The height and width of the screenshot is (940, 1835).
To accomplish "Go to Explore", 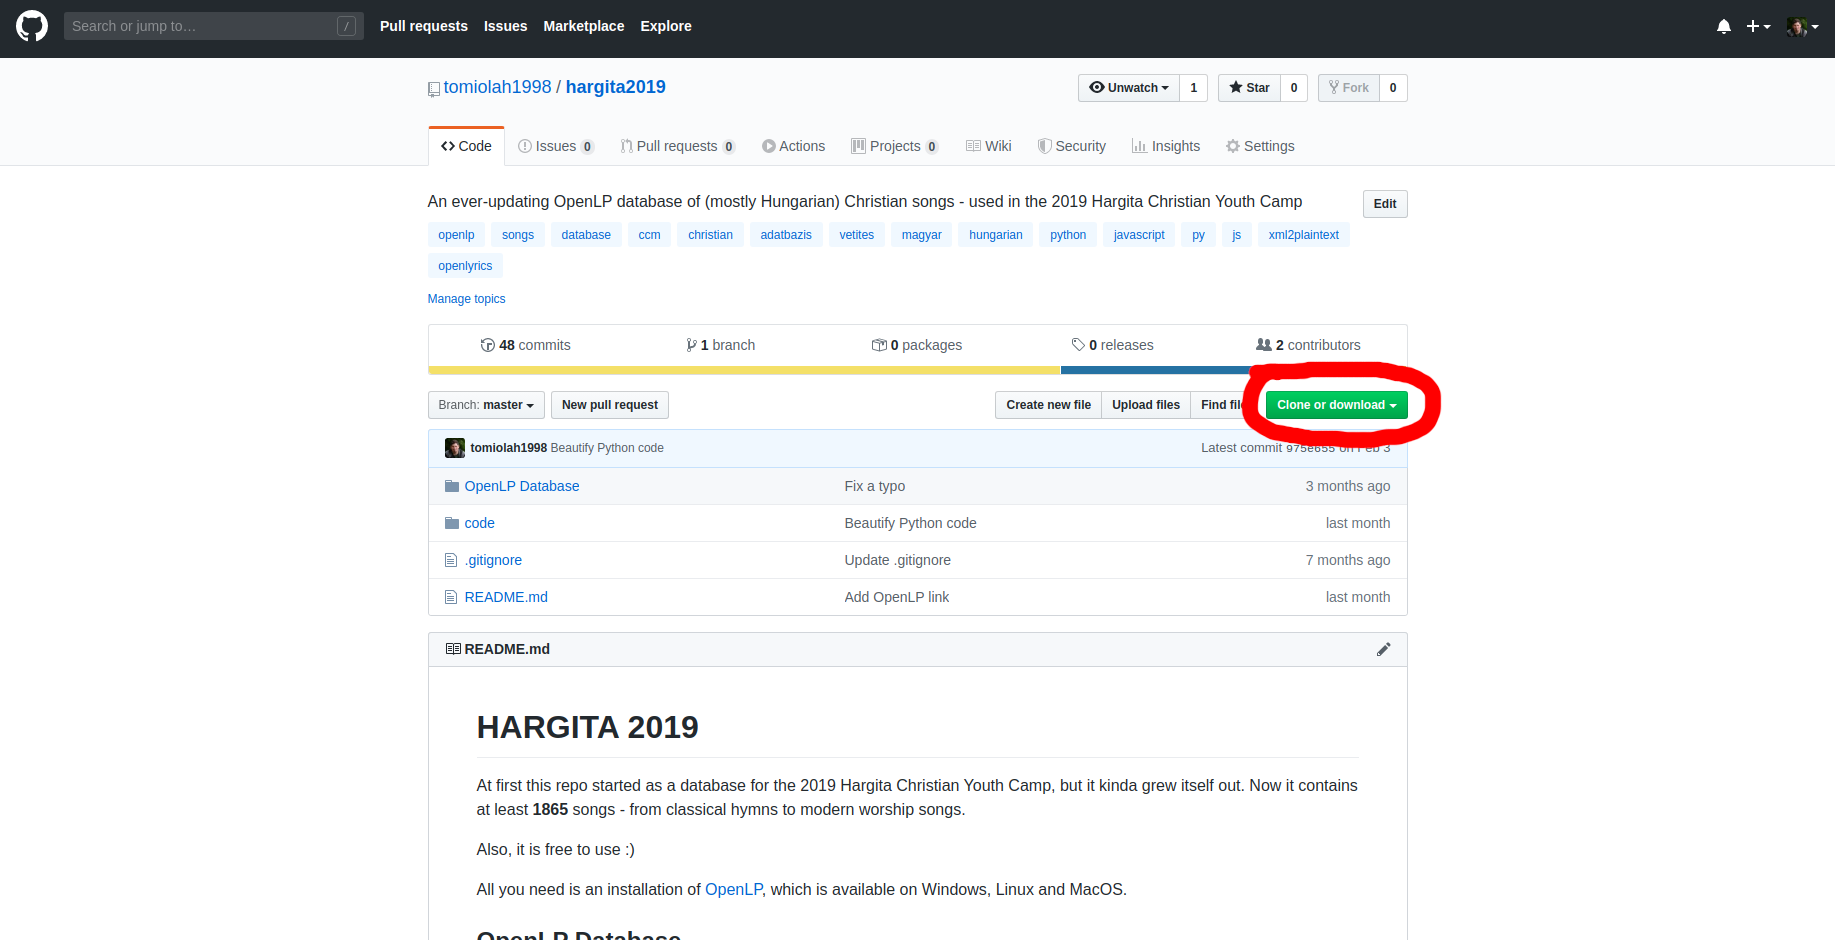I will (x=666, y=26).
